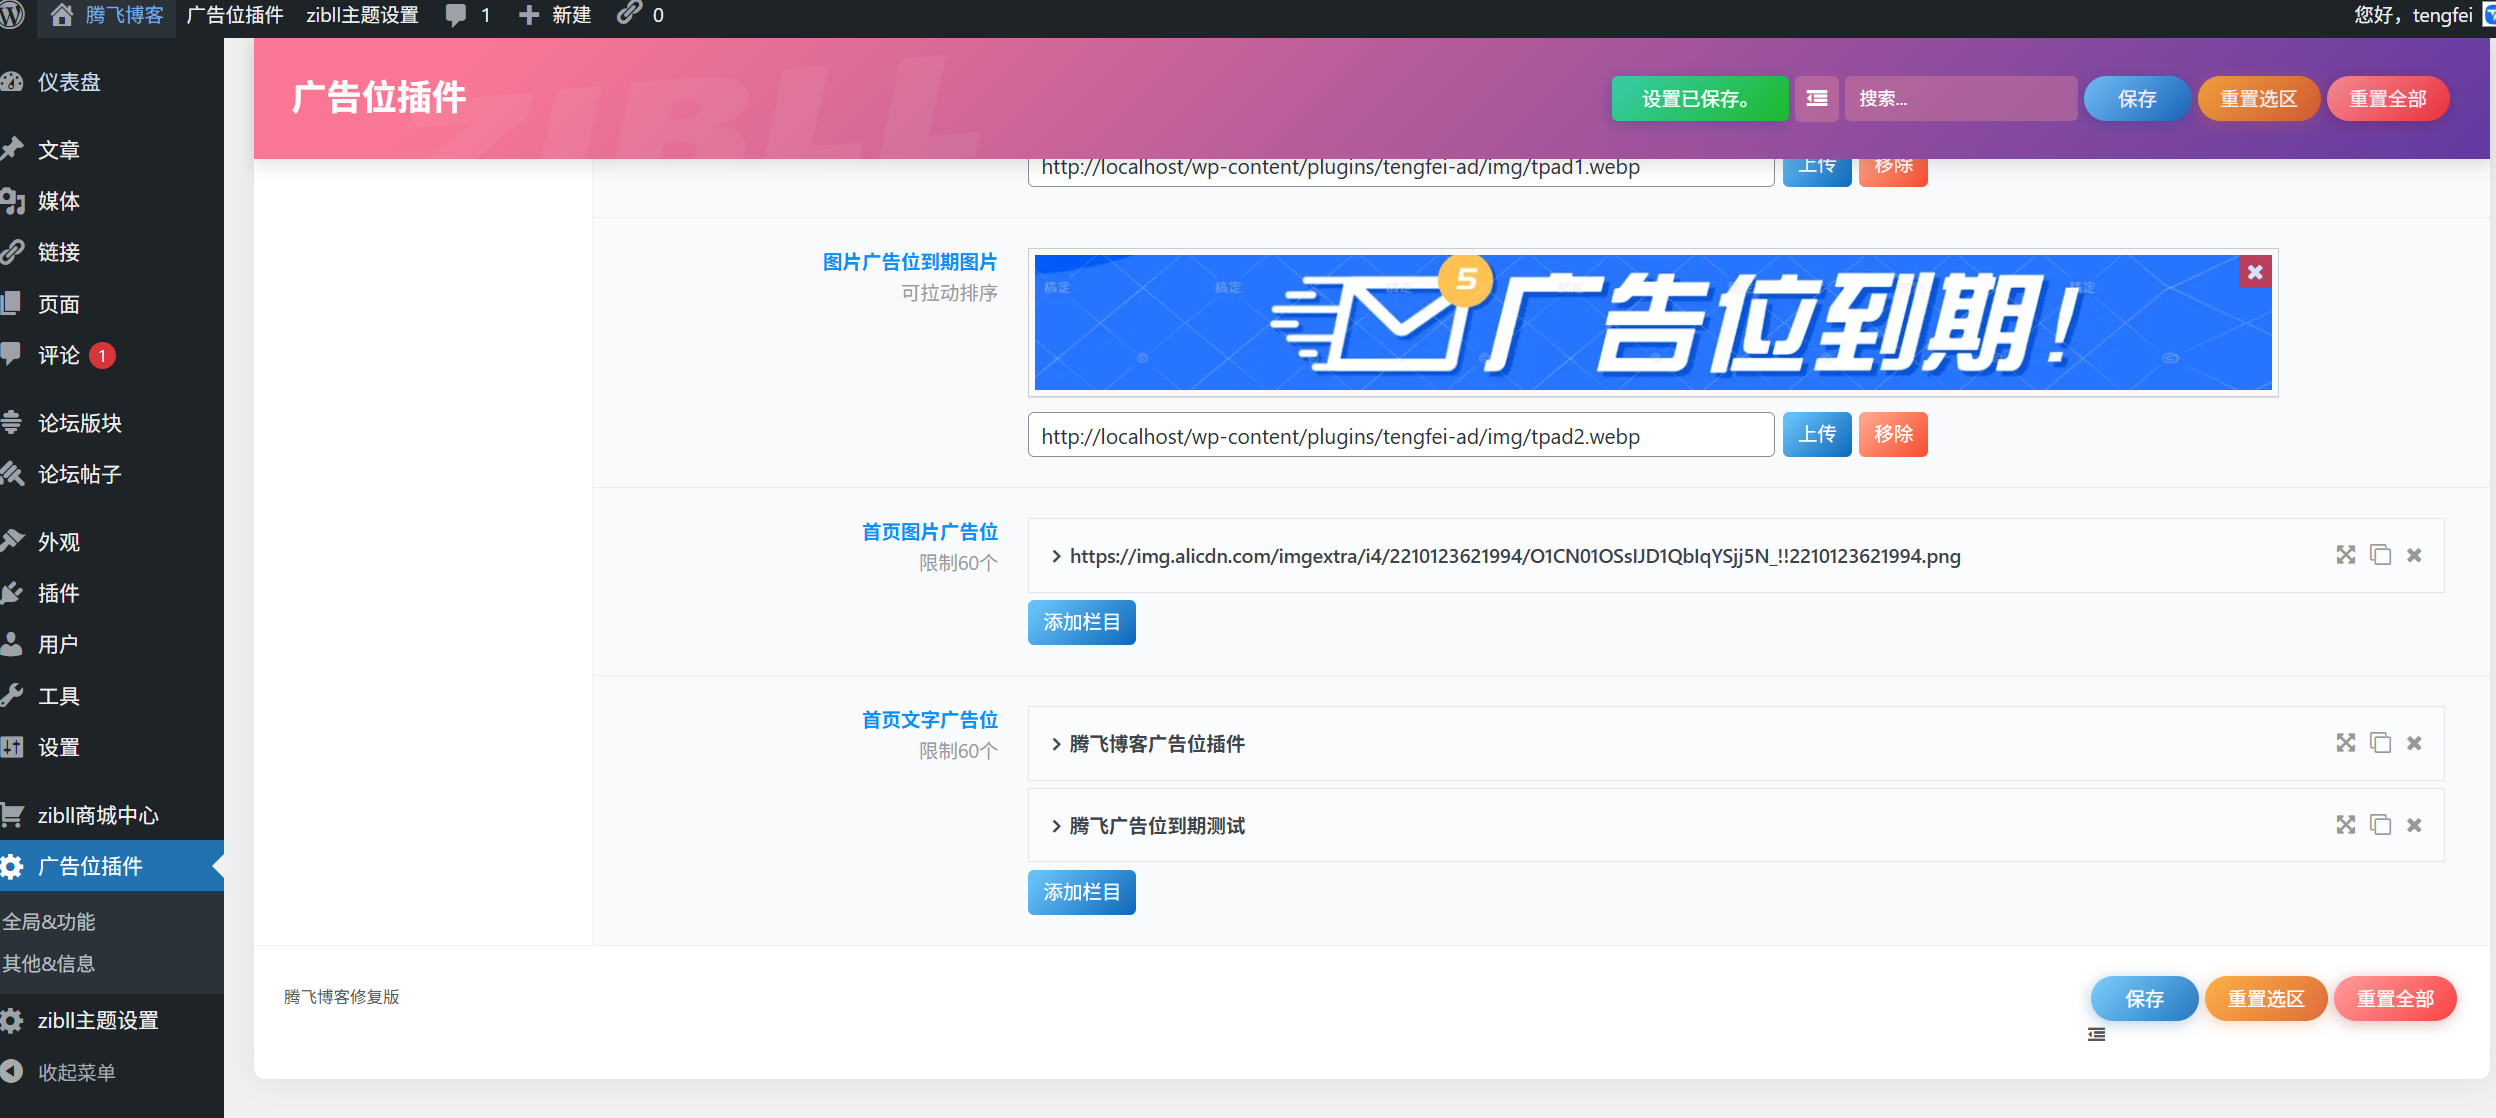Delete the 腾飞广告位到期测试 entry
This screenshot has height=1118, width=2496.
click(x=2414, y=825)
